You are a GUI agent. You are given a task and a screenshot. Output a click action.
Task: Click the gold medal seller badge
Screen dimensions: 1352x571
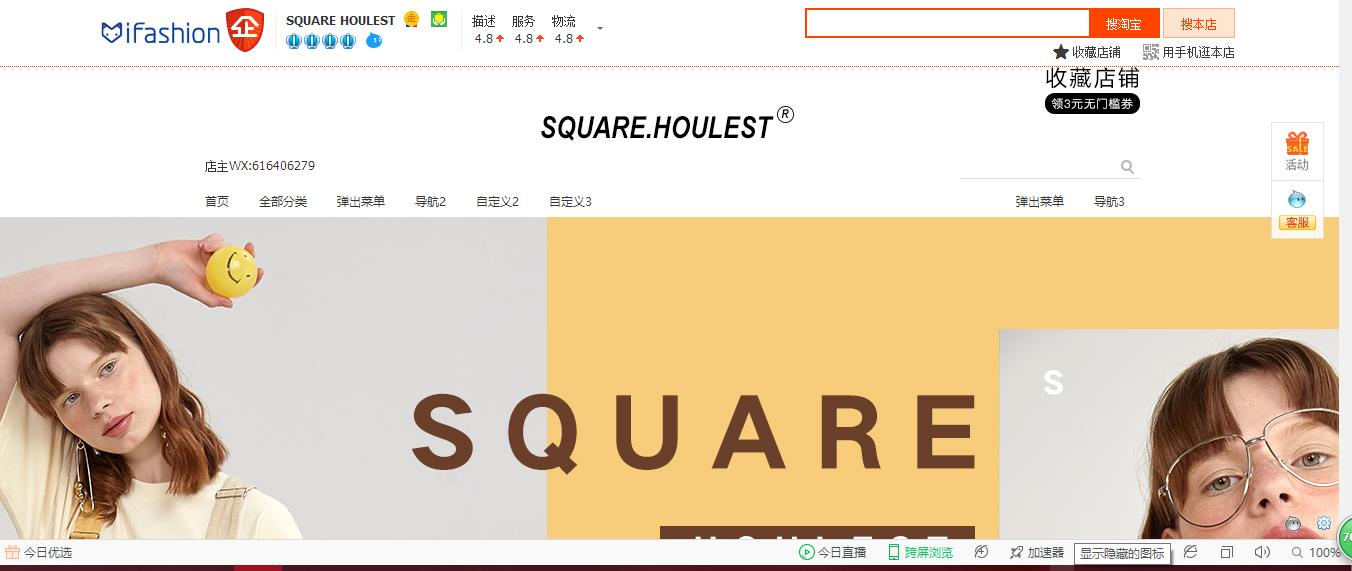(411, 19)
